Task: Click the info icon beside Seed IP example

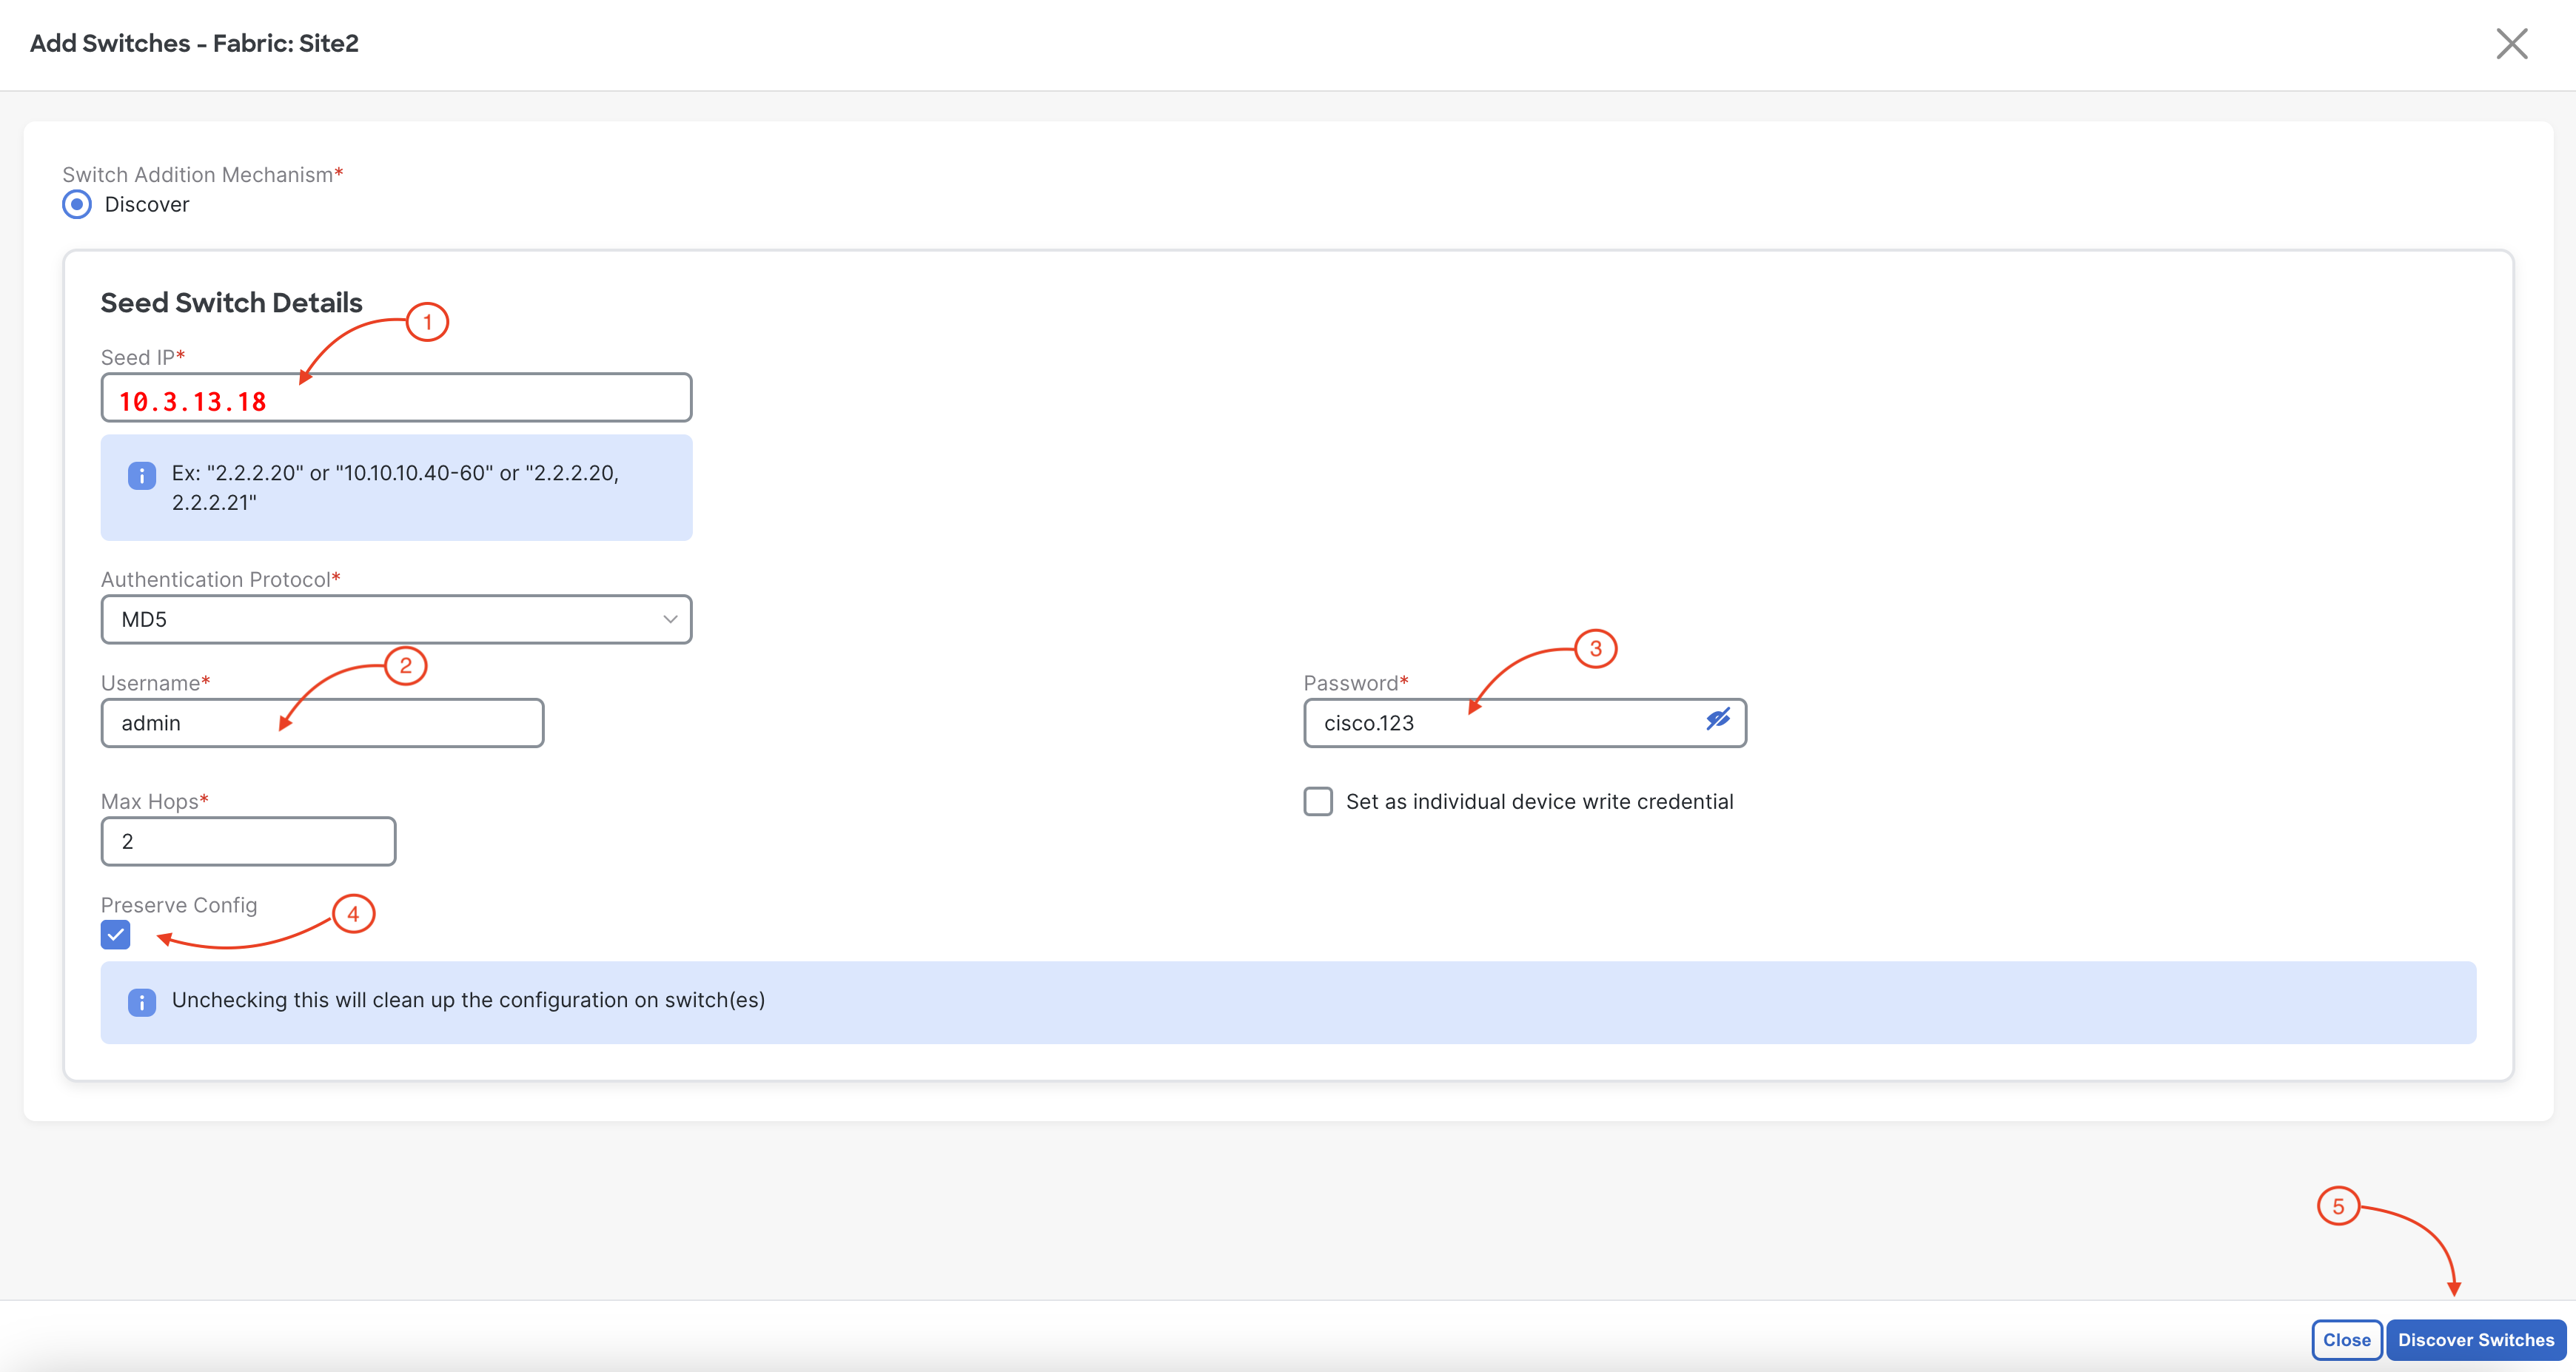Action: point(142,476)
